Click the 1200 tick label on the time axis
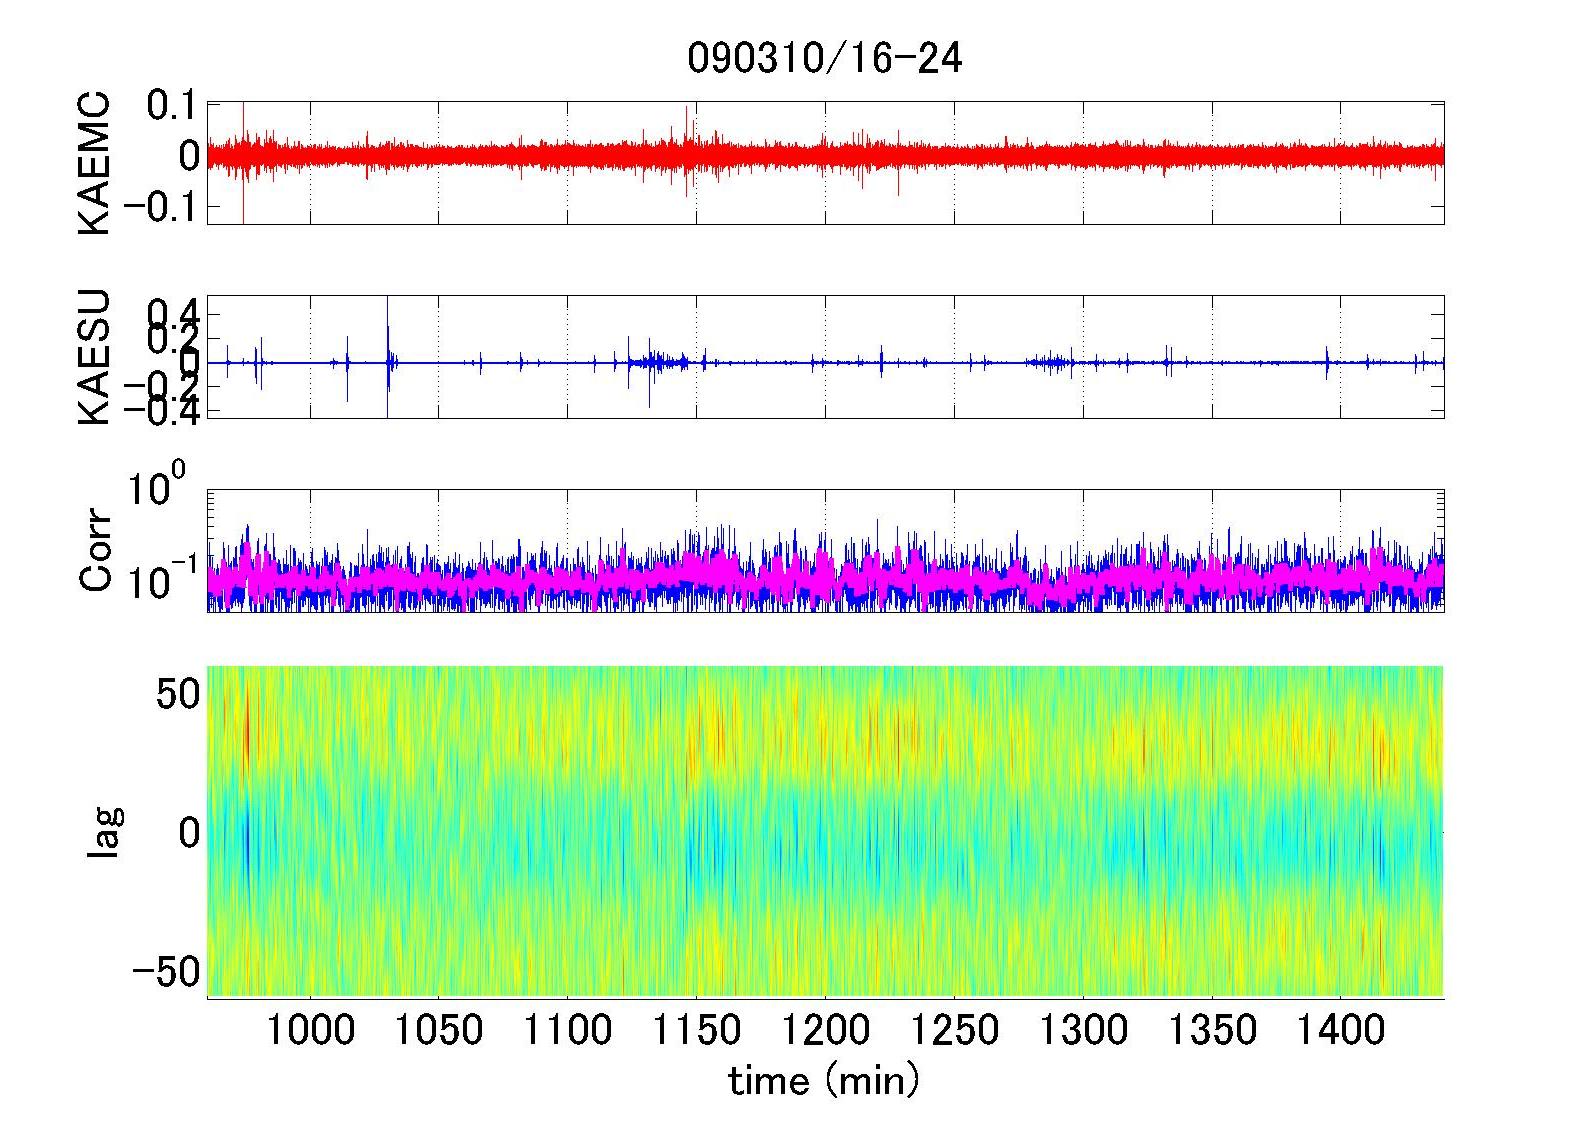 [825, 1029]
